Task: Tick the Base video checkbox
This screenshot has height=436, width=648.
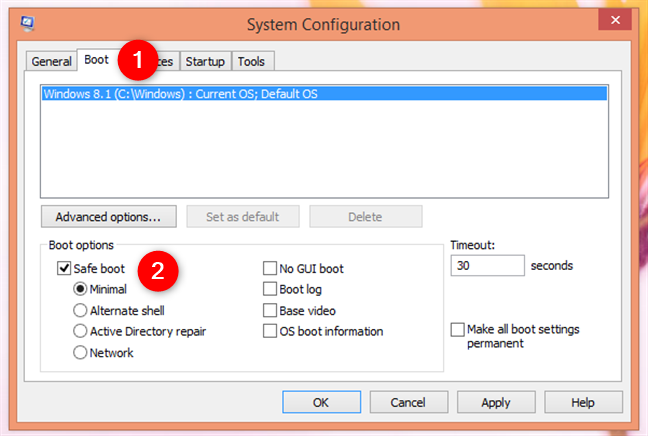Action: (270, 310)
